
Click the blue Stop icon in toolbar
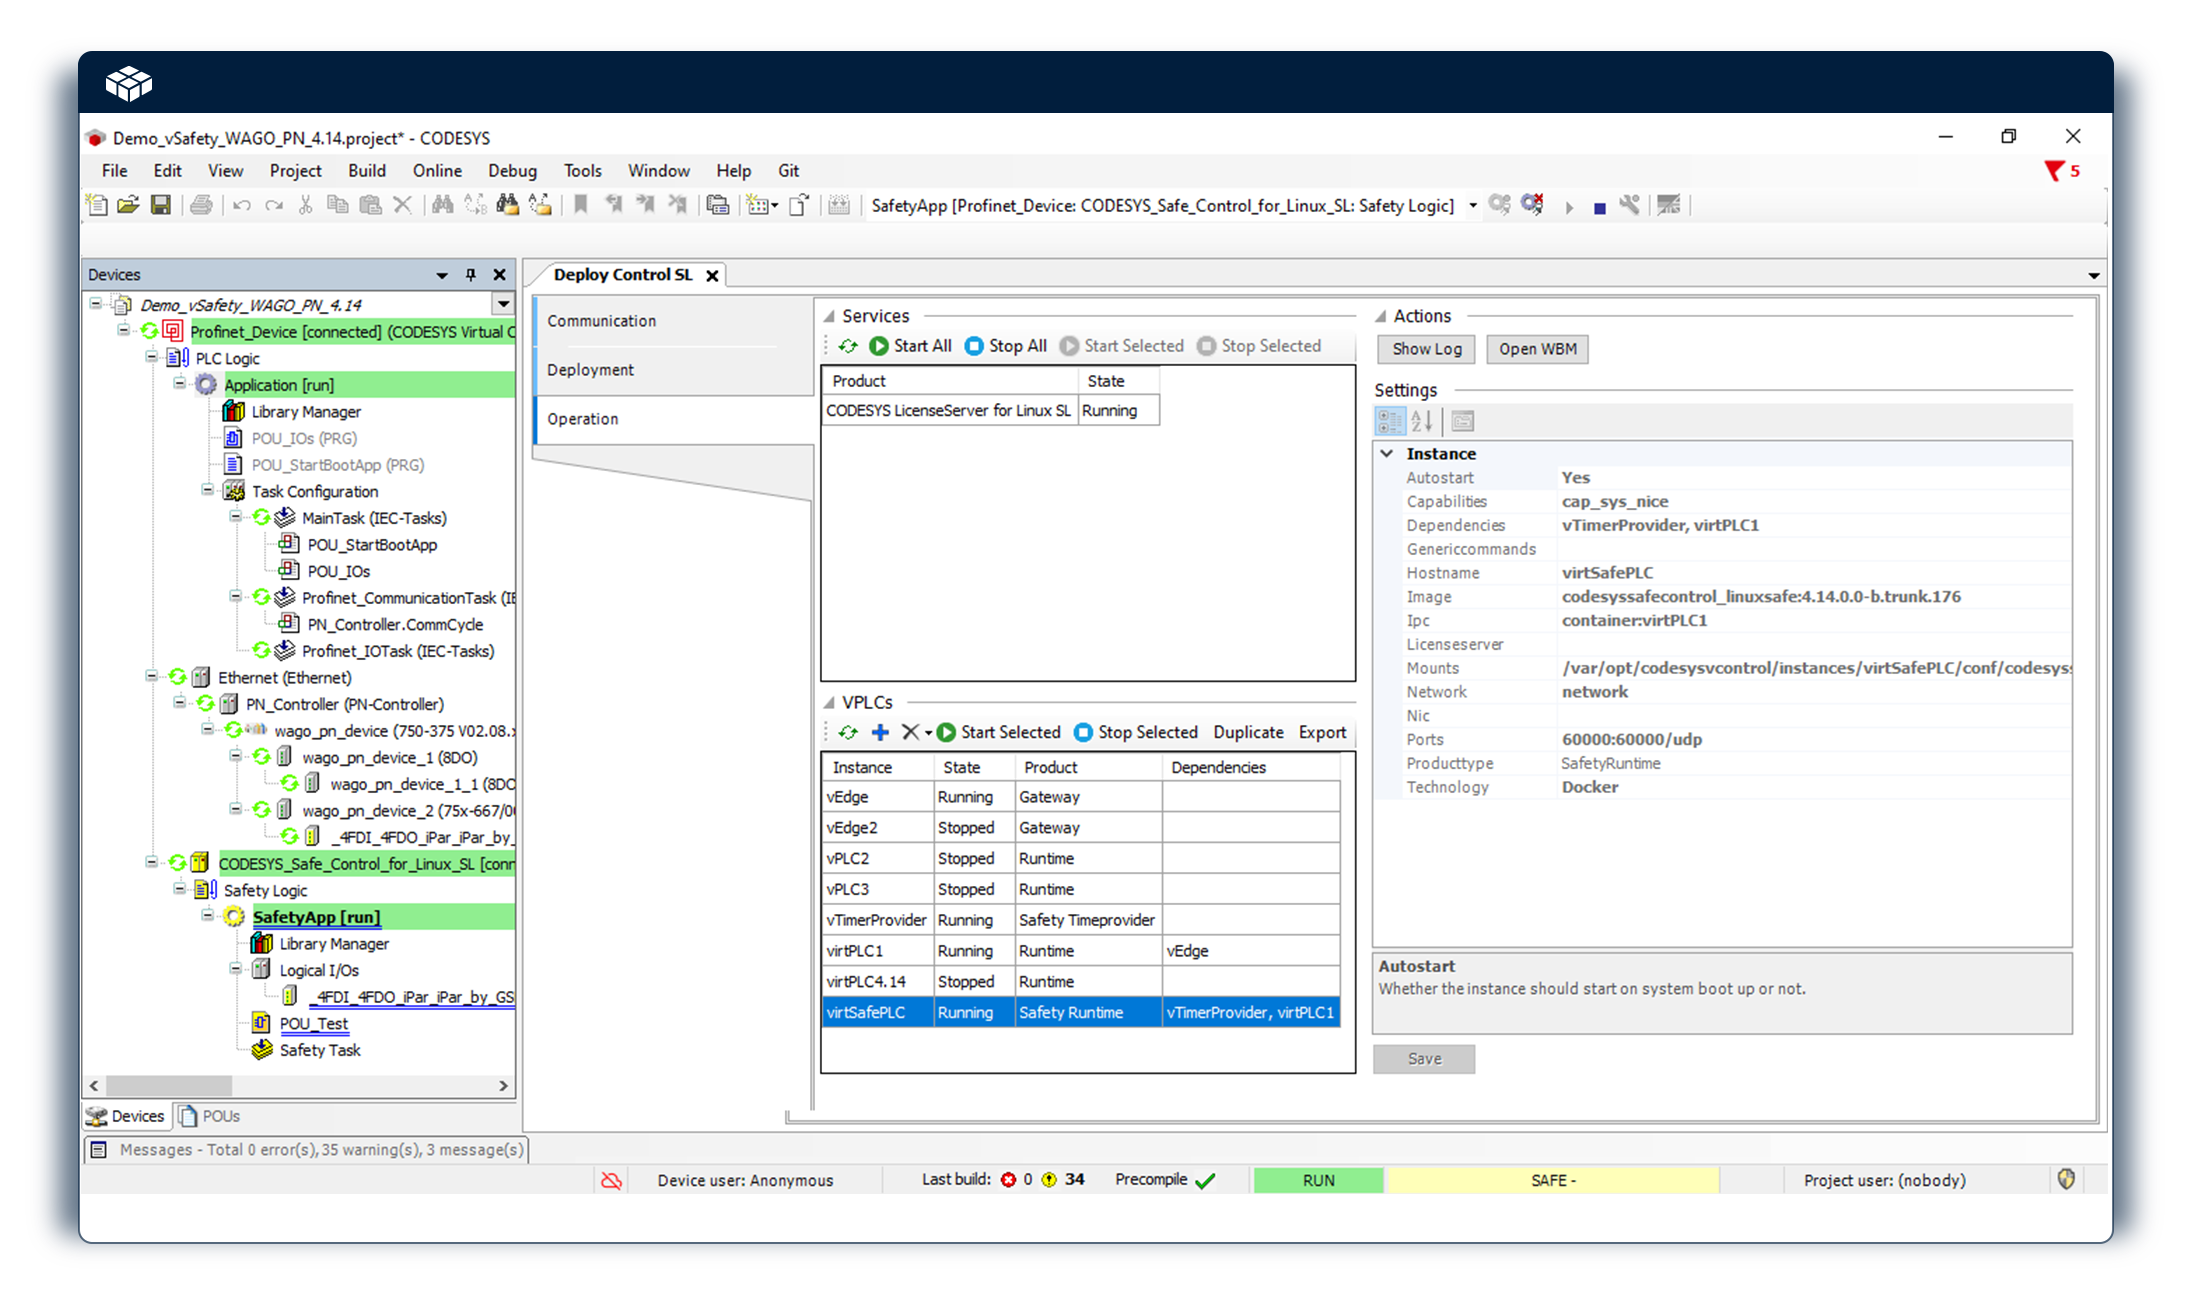click(x=1599, y=207)
